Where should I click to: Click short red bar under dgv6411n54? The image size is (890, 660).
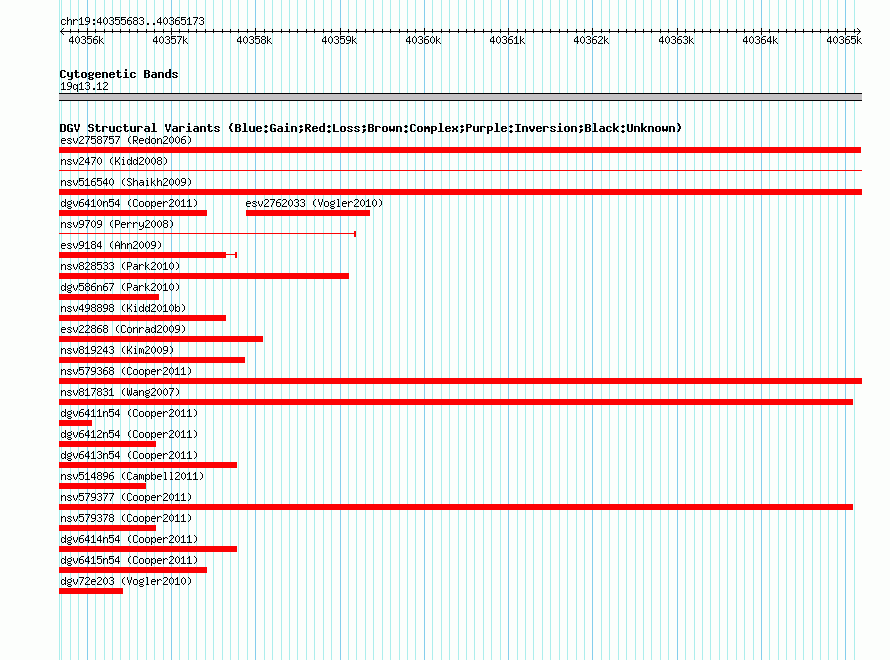(x=75, y=423)
